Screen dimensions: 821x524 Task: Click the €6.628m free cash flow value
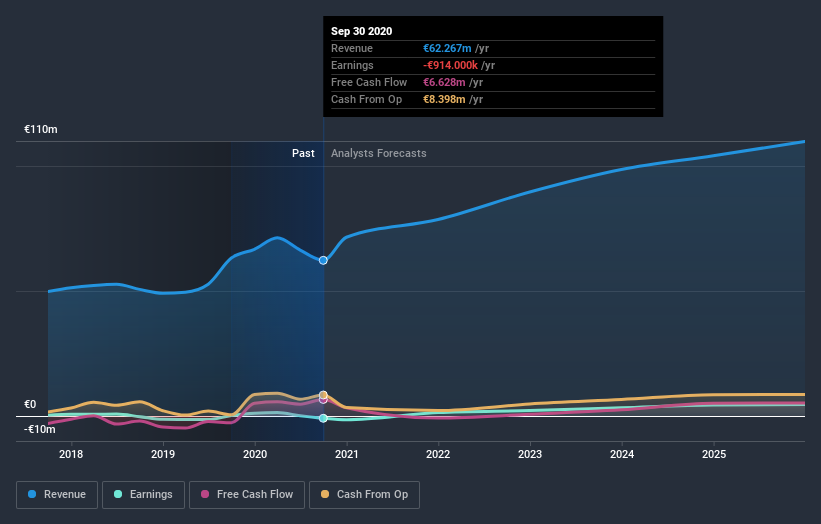pos(444,82)
